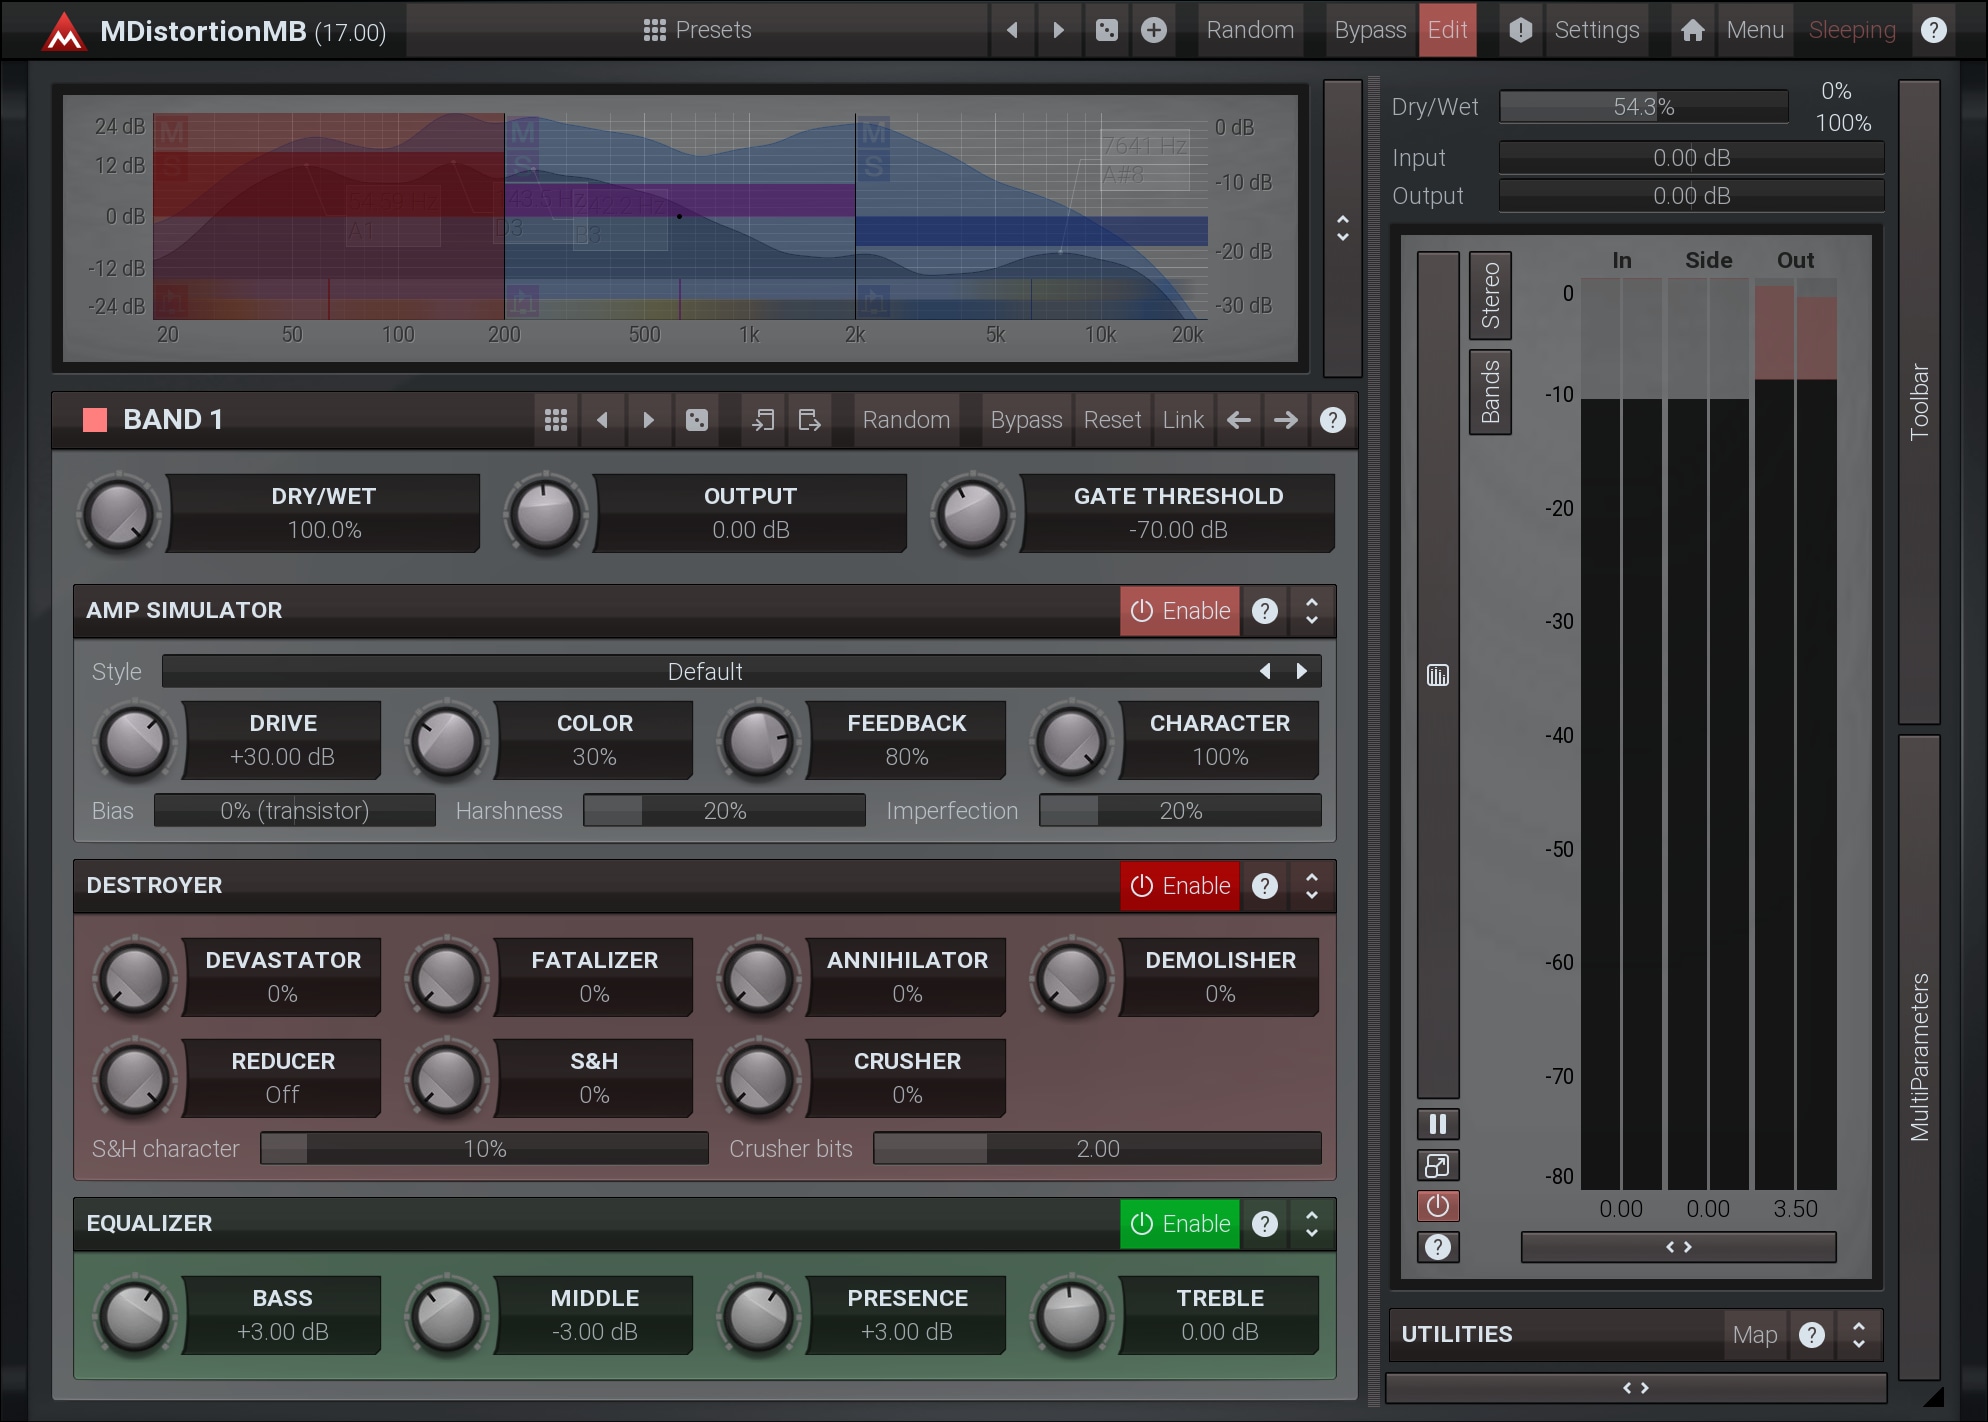This screenshot has height=1422, width=1988.
Task: Click the band copy settings icon
Action: [763, 420]
